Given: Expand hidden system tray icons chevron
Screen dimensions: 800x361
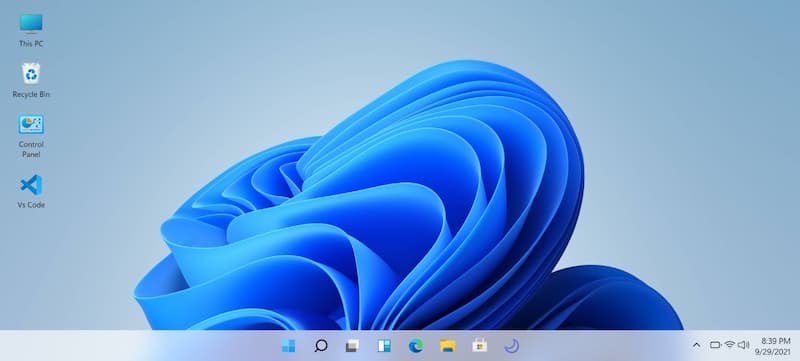Looking at the screenshot, I should click(x=696, y=345).
